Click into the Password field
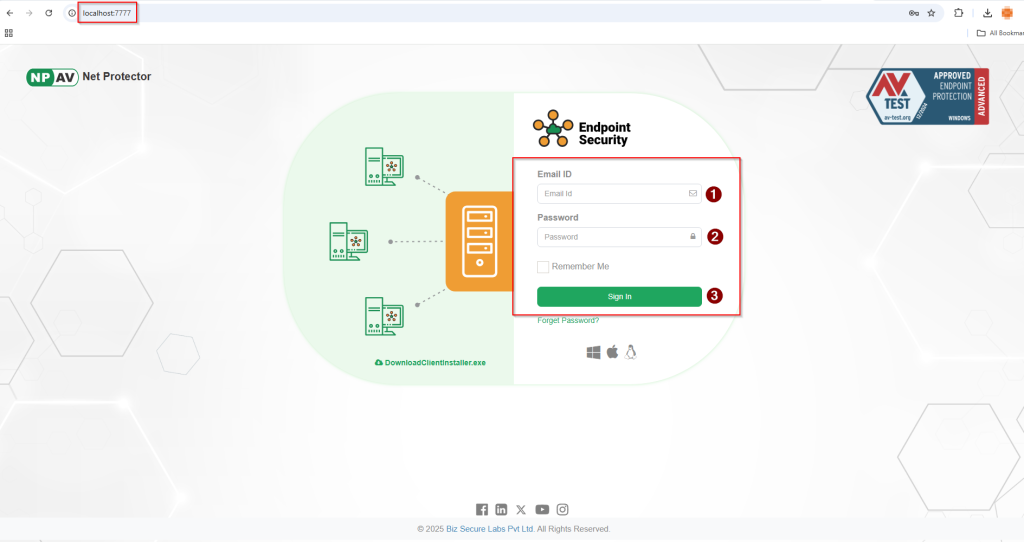The height and width of the screenshot is (542, 1024). [612, 237]
